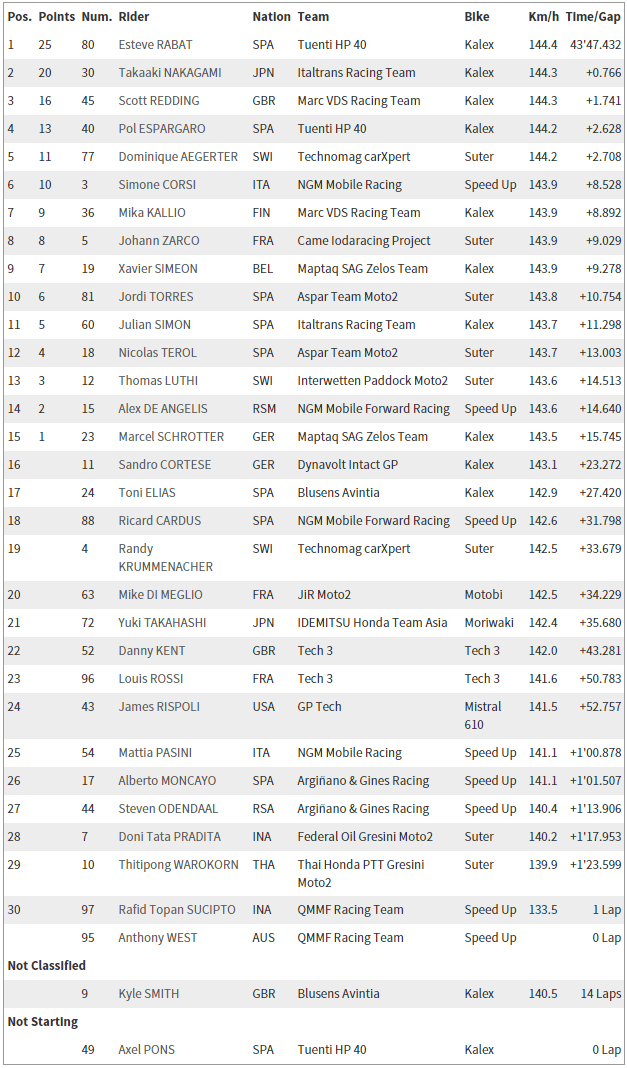Image resolution: width=627 pixels, height=1068 pixels.
Task: Click the Not Classified section heading
Action: point(47,966)
